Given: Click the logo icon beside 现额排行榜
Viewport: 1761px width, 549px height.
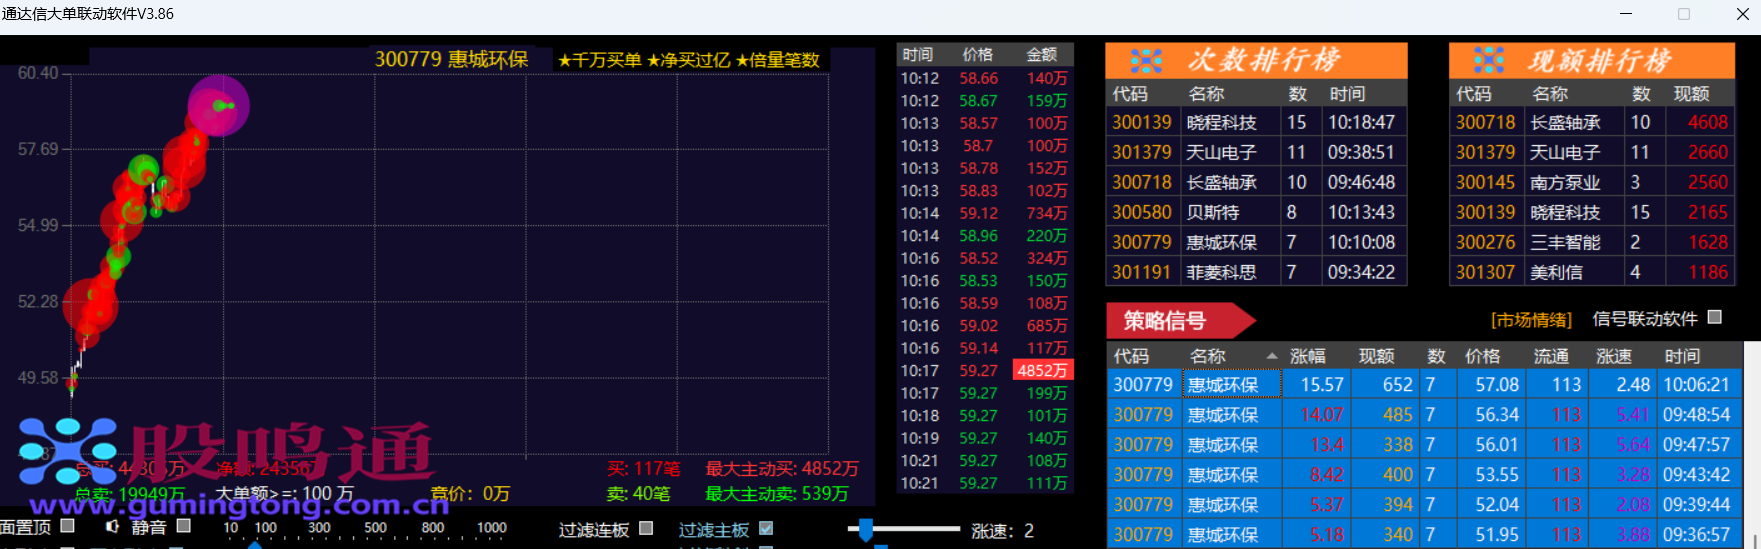Looking at the screenshot, I should point(1489,61).
